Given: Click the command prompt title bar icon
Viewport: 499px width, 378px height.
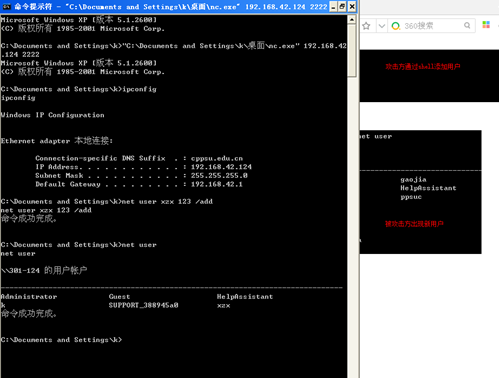Looking at the screenshot, I should pyautogui.click(x=7, y=6).
